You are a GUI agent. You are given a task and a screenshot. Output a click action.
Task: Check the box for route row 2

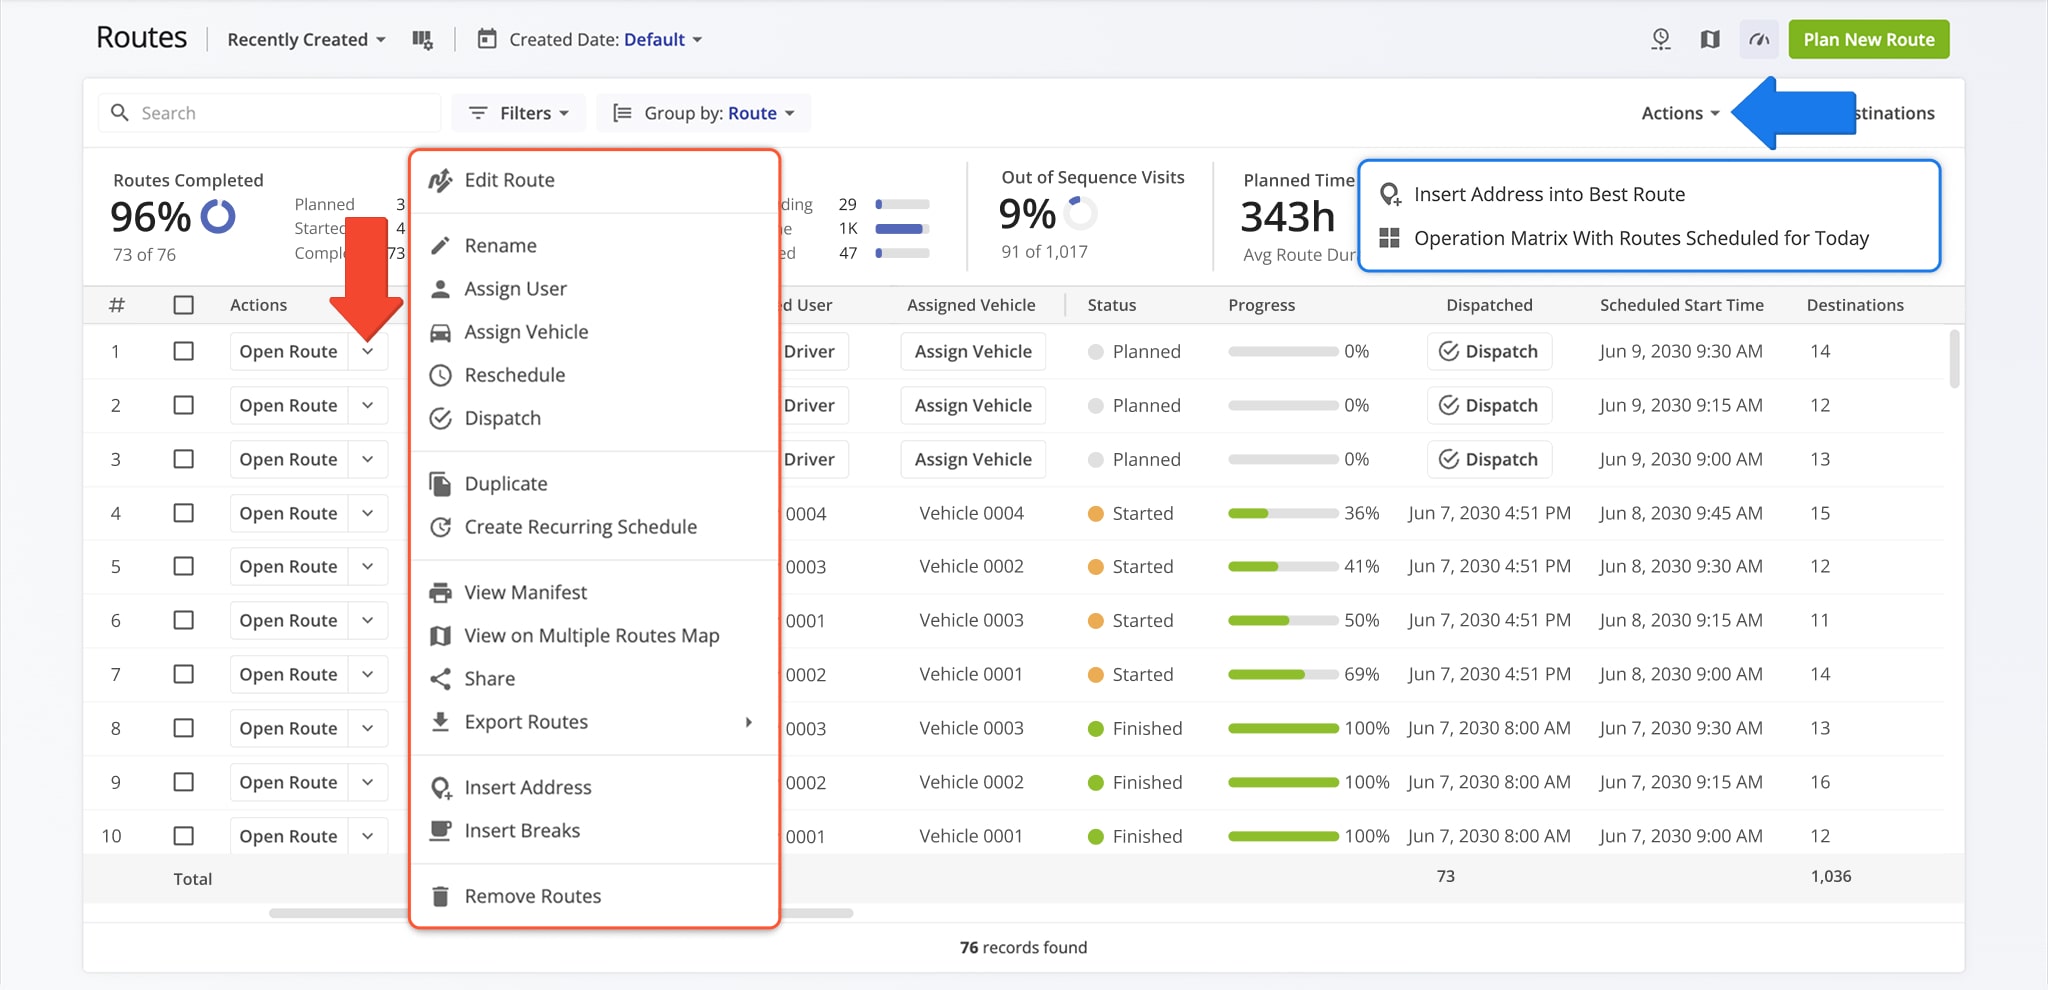pos(184,405)
